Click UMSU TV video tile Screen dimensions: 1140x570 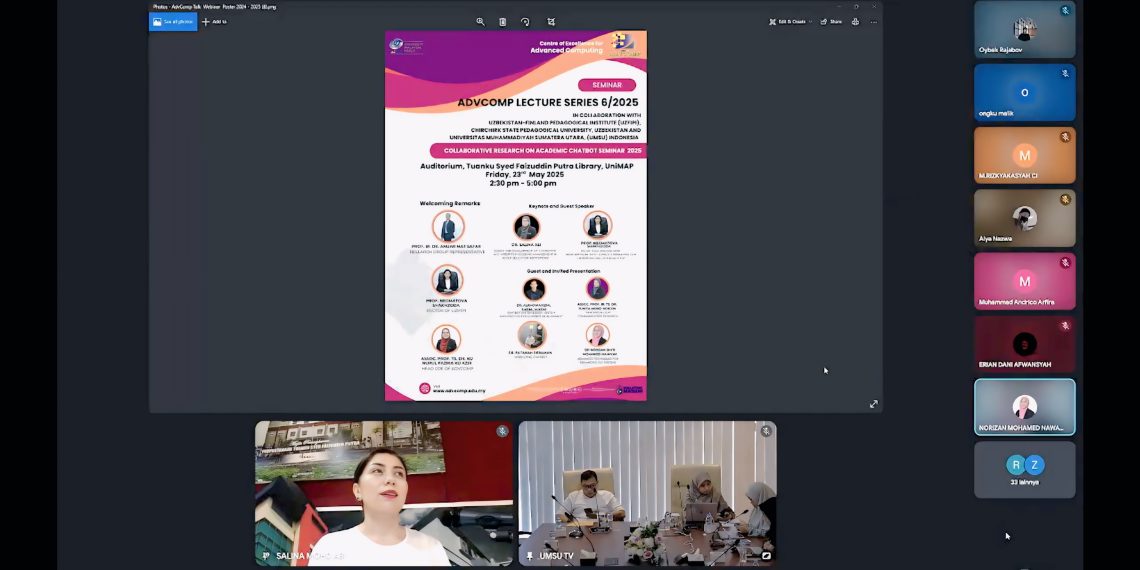click(x=647, y=494)
